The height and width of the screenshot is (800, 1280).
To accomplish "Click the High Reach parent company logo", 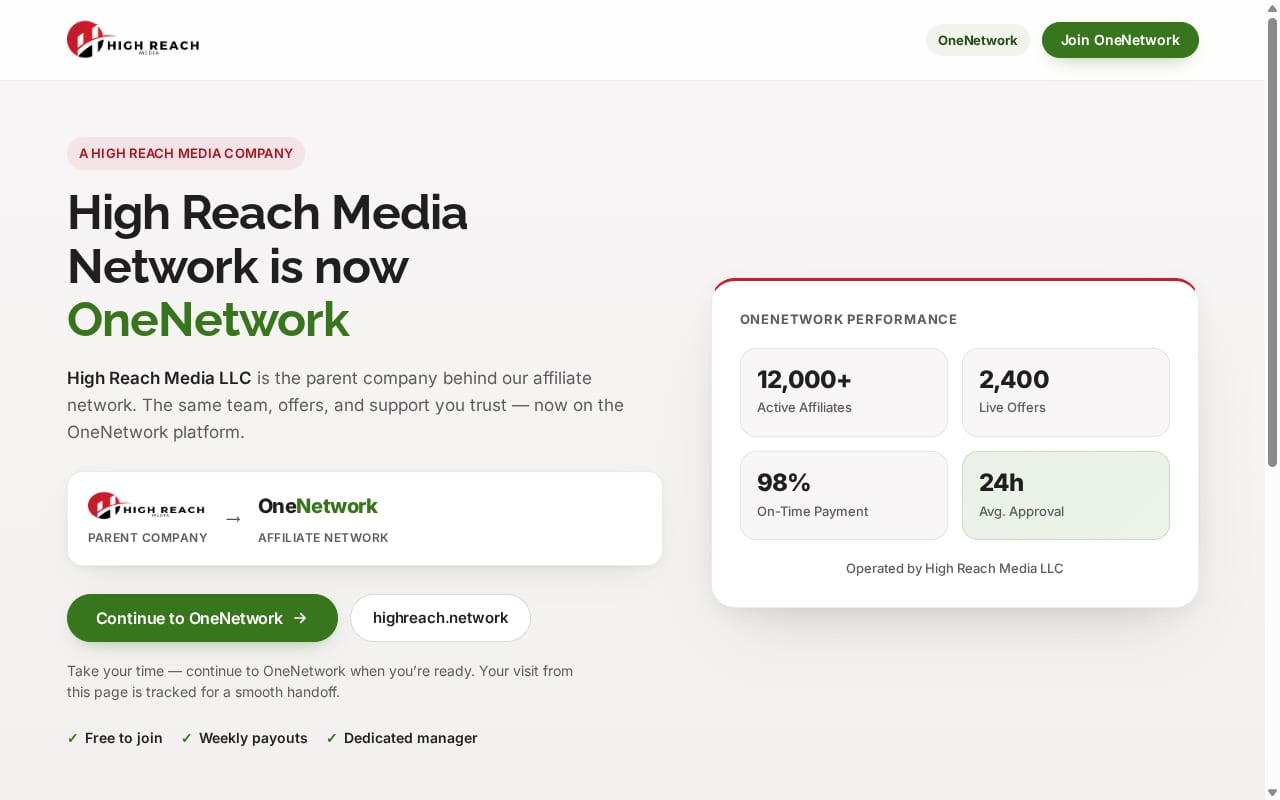I will (146, 506).
